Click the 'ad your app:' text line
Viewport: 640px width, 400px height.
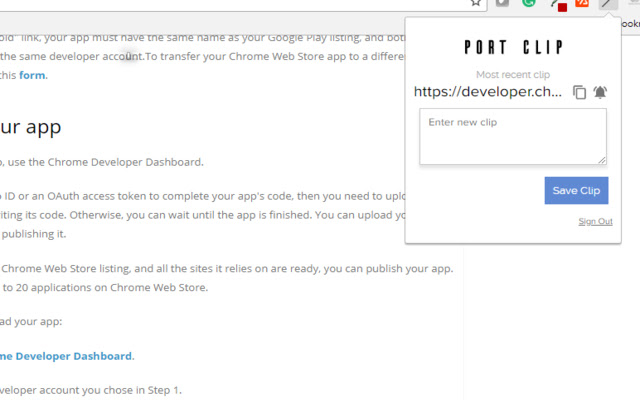point(31,322)
